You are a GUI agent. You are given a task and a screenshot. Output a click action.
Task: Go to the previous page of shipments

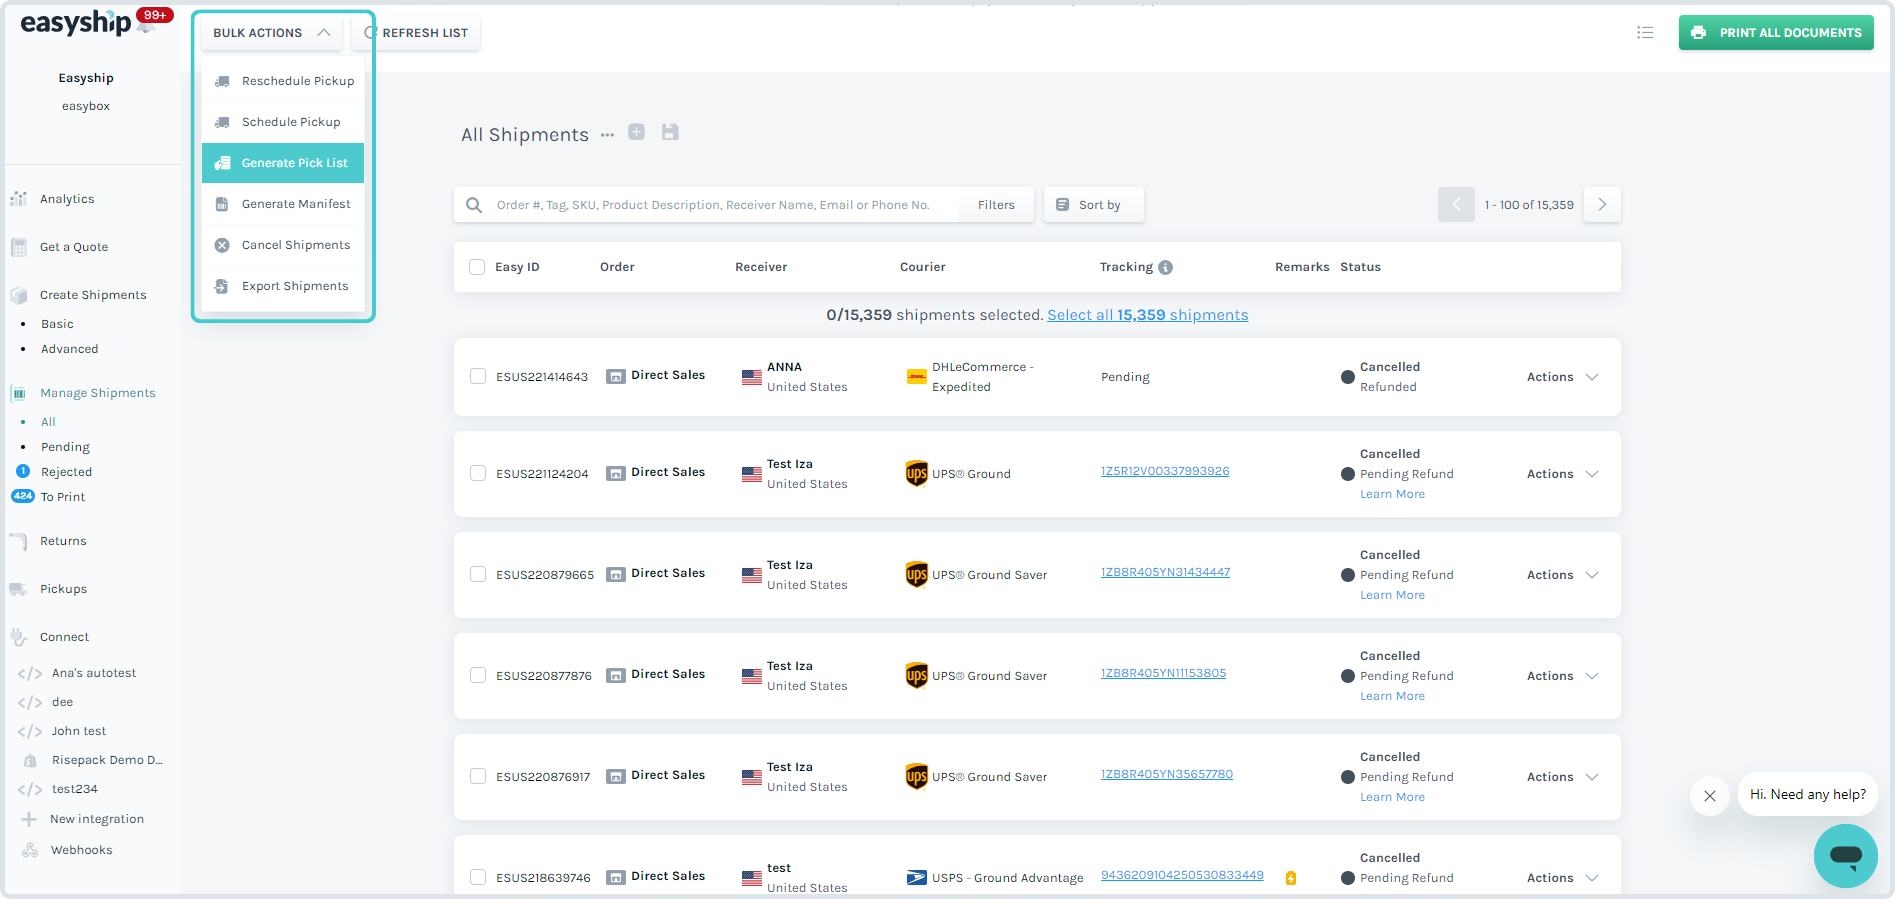point(1456,204)
